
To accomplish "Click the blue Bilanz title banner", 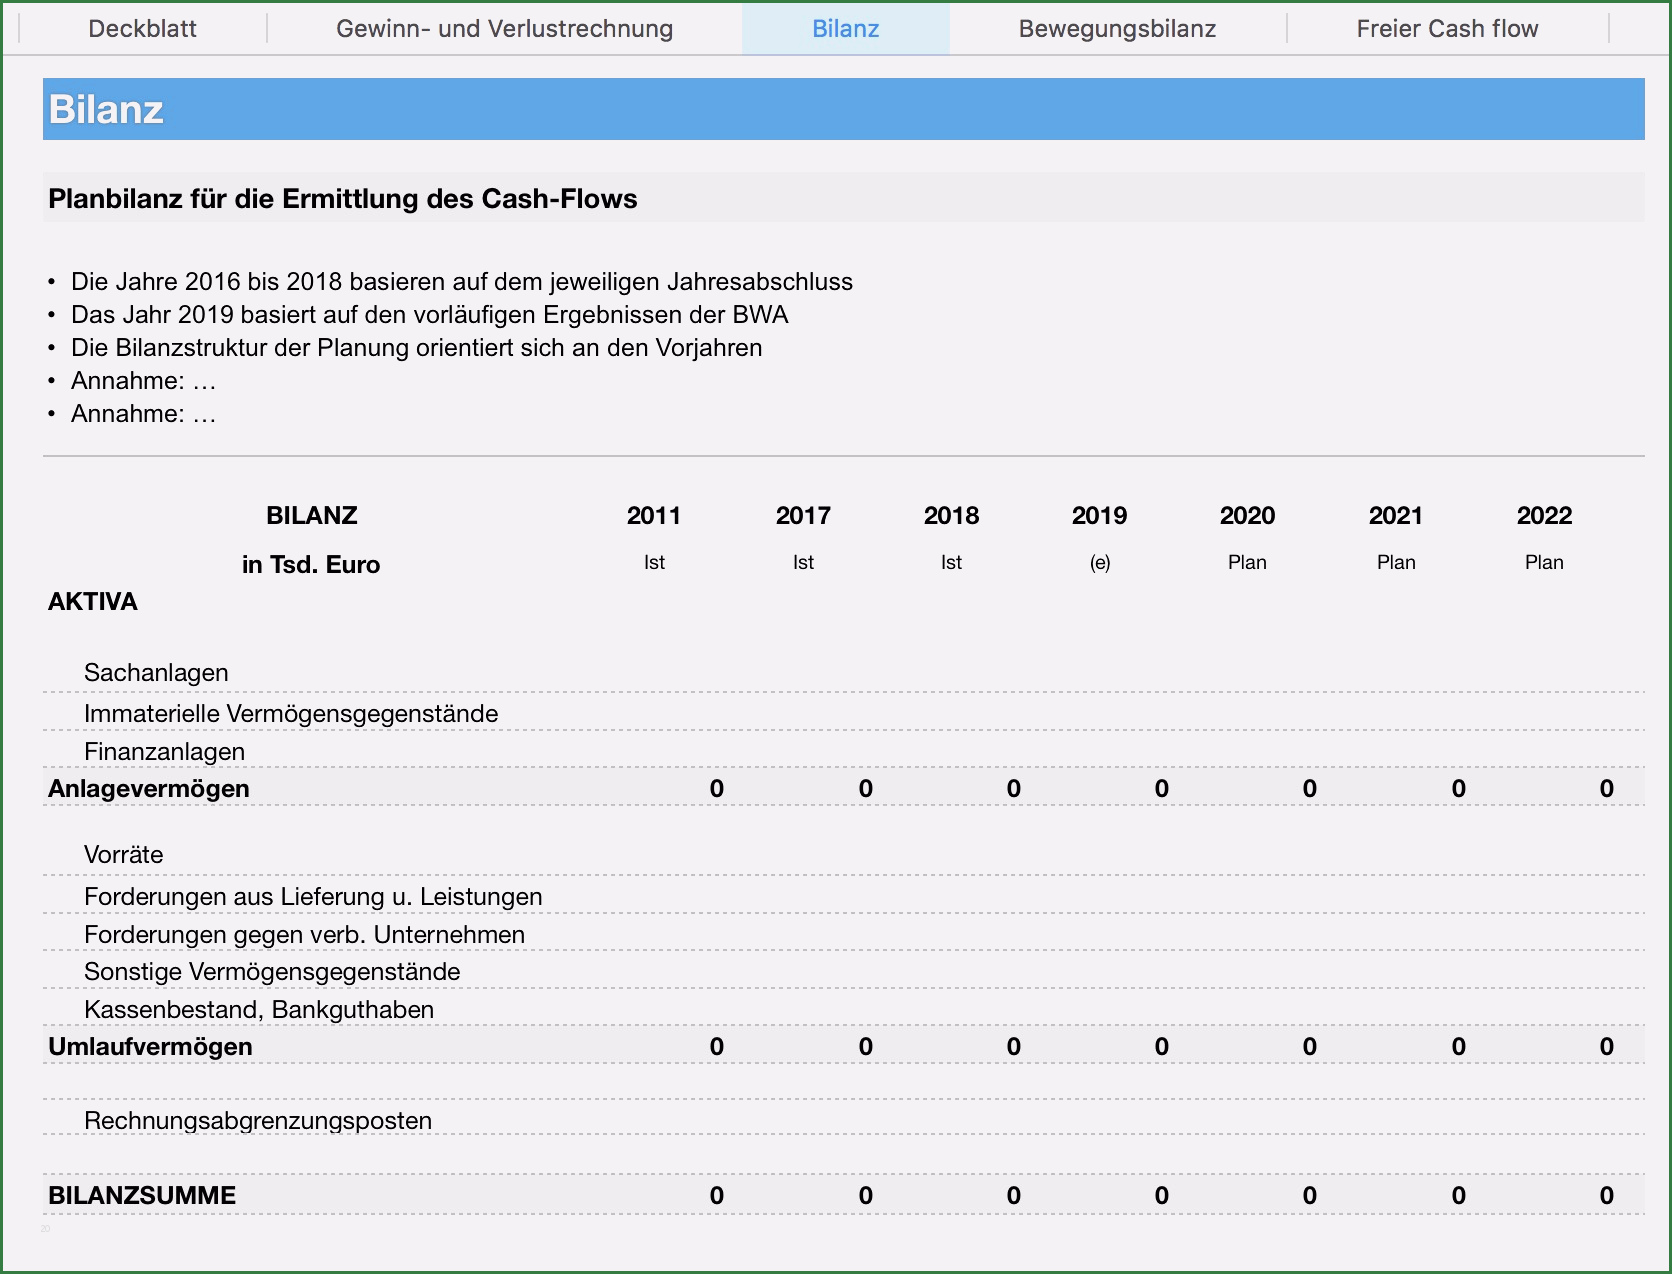I will 843,109.
